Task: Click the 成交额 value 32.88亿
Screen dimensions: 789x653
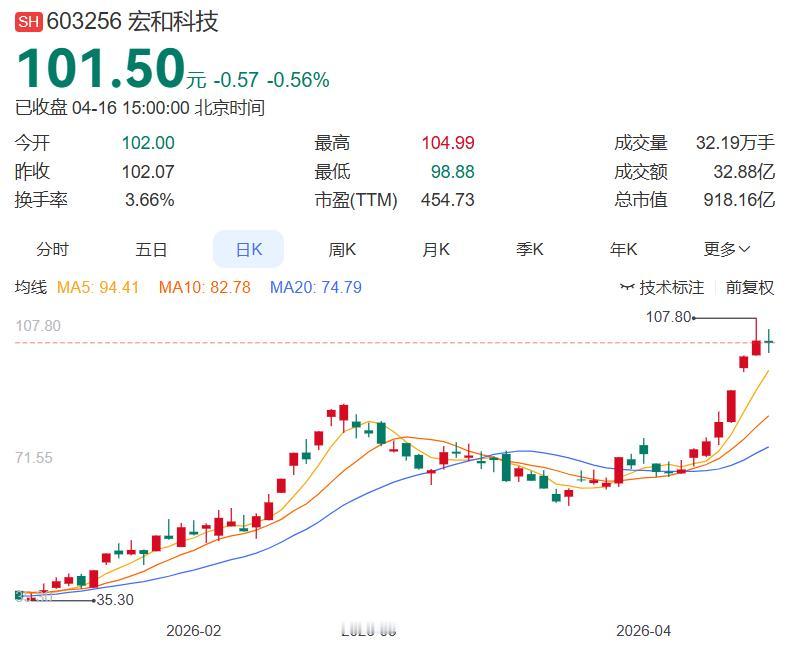Action: (x=744, y=172)
